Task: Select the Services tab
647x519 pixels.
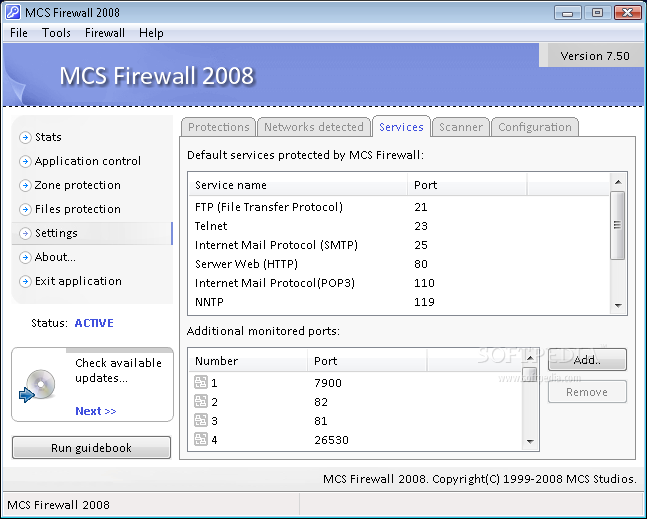Action: point(401,127)
